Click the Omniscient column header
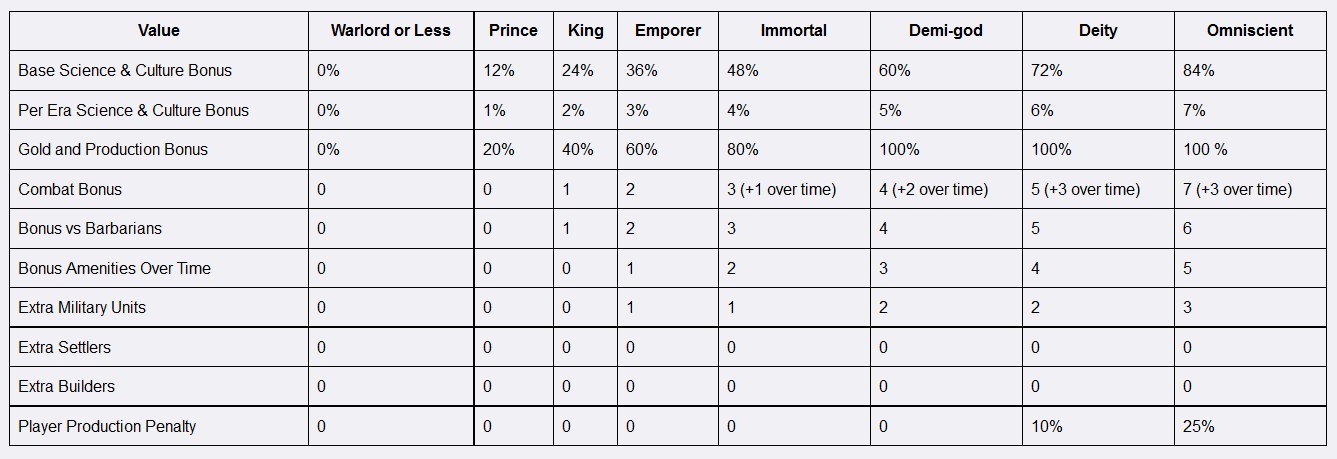1337x459 pixels. (1250, 31)
